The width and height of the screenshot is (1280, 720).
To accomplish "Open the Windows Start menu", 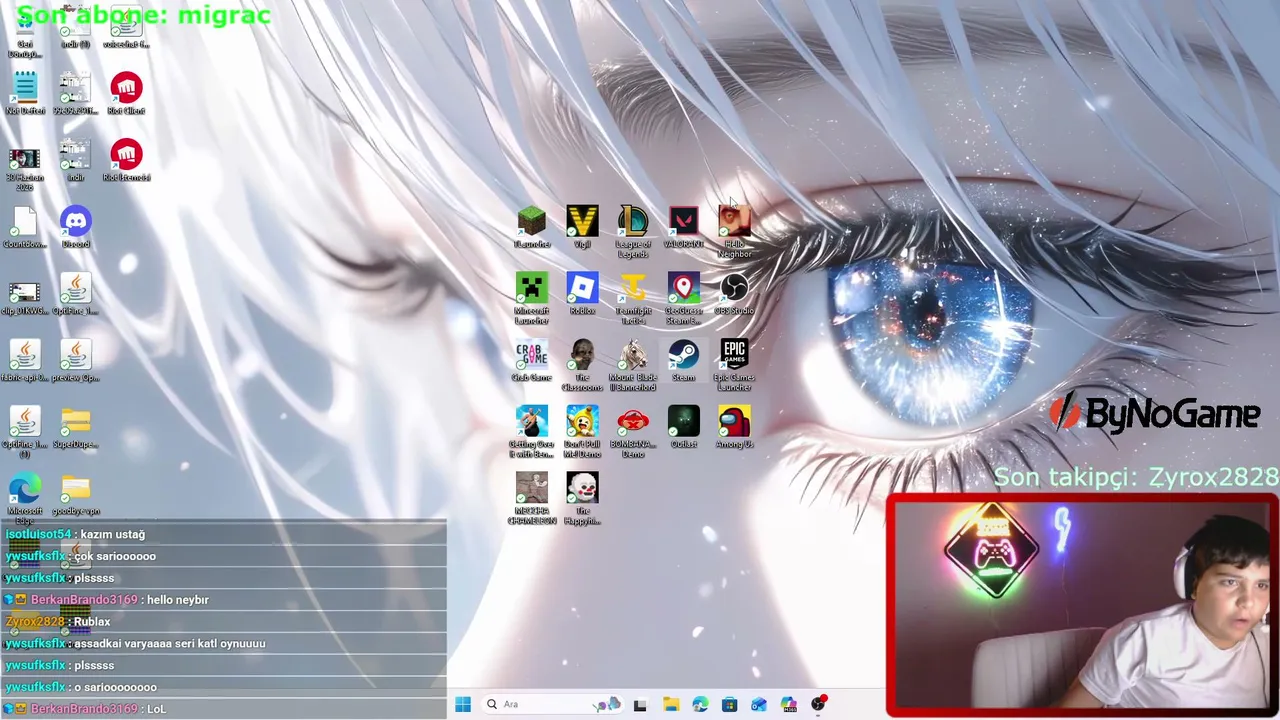I will pyautogui.click(x=463, y=704).
